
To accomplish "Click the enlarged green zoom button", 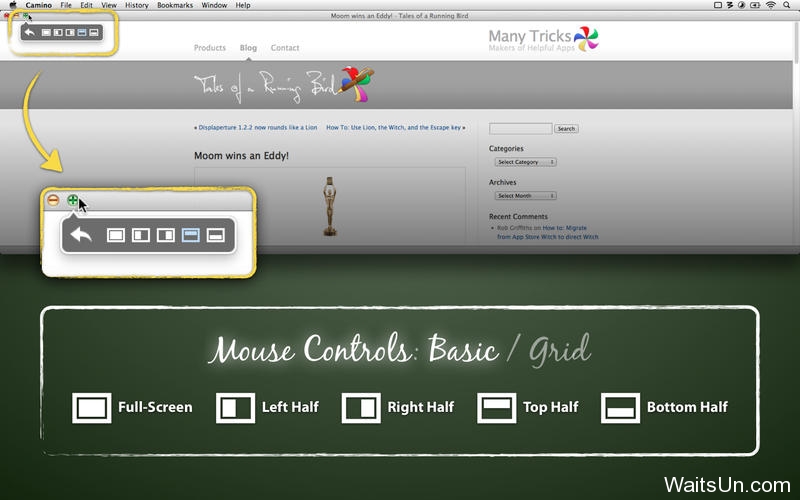I will coord(73,200).
